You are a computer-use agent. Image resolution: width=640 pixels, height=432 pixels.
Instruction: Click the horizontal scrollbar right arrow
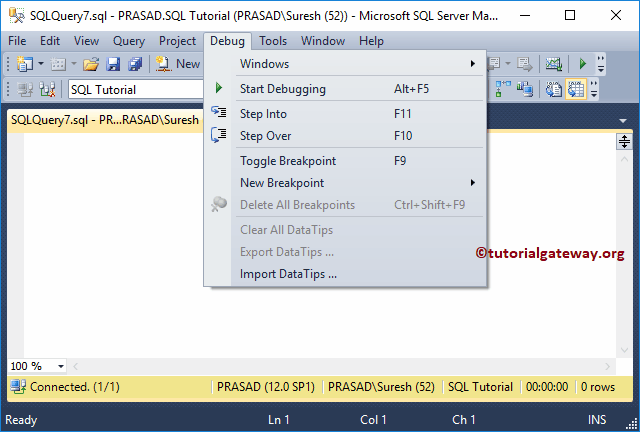(607, 366)
